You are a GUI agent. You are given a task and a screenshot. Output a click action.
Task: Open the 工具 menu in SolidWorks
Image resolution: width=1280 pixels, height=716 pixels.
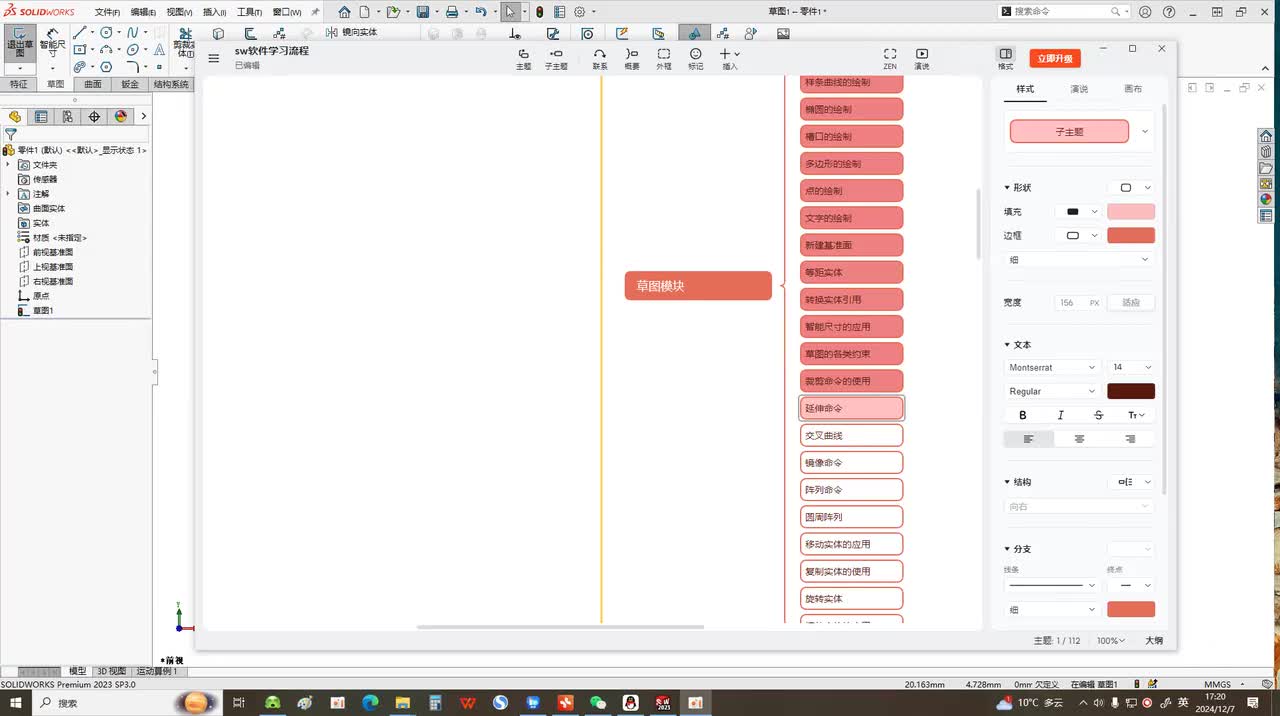tap(250, 12)
